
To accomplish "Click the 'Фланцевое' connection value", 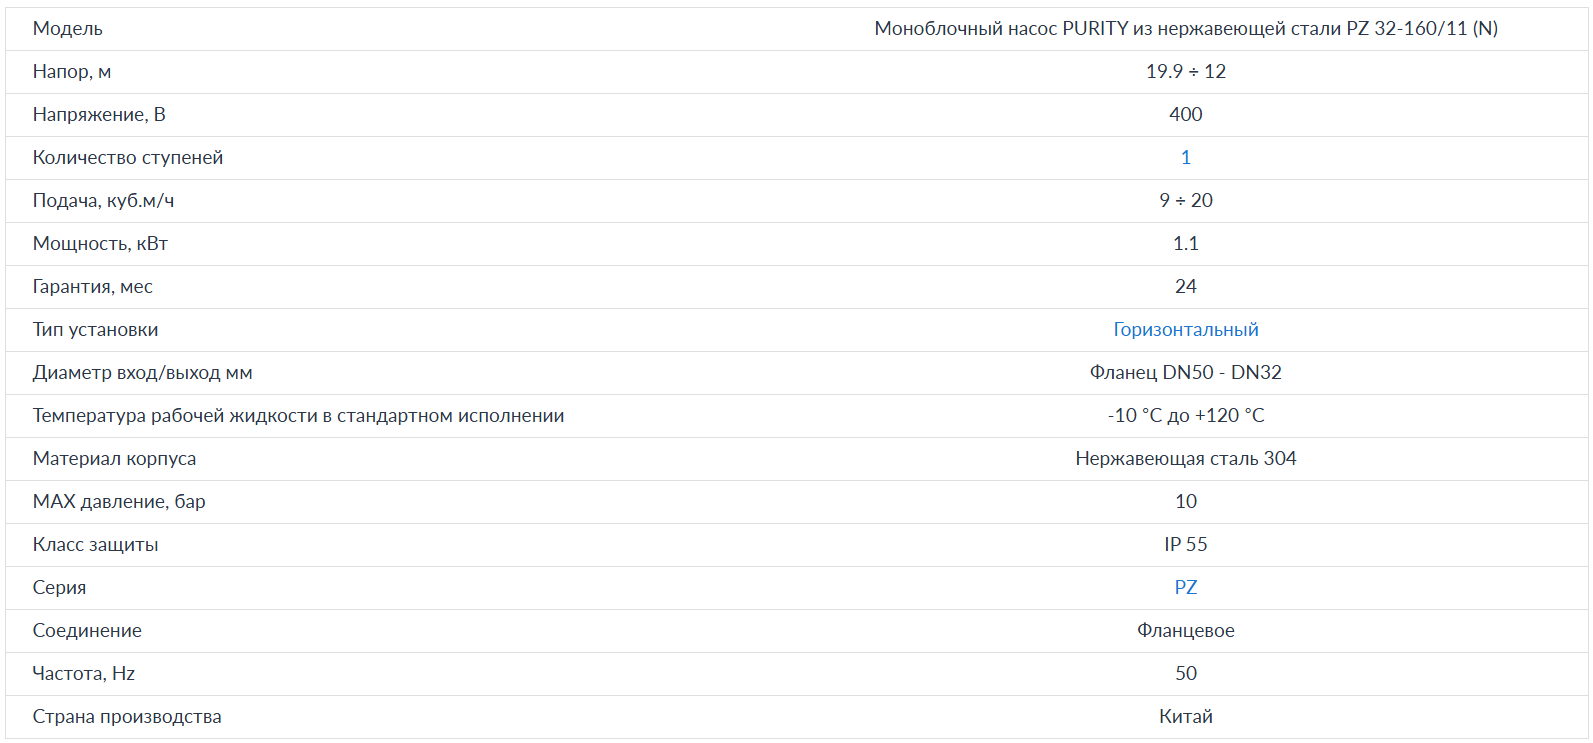I will [x=1185, y=631].
